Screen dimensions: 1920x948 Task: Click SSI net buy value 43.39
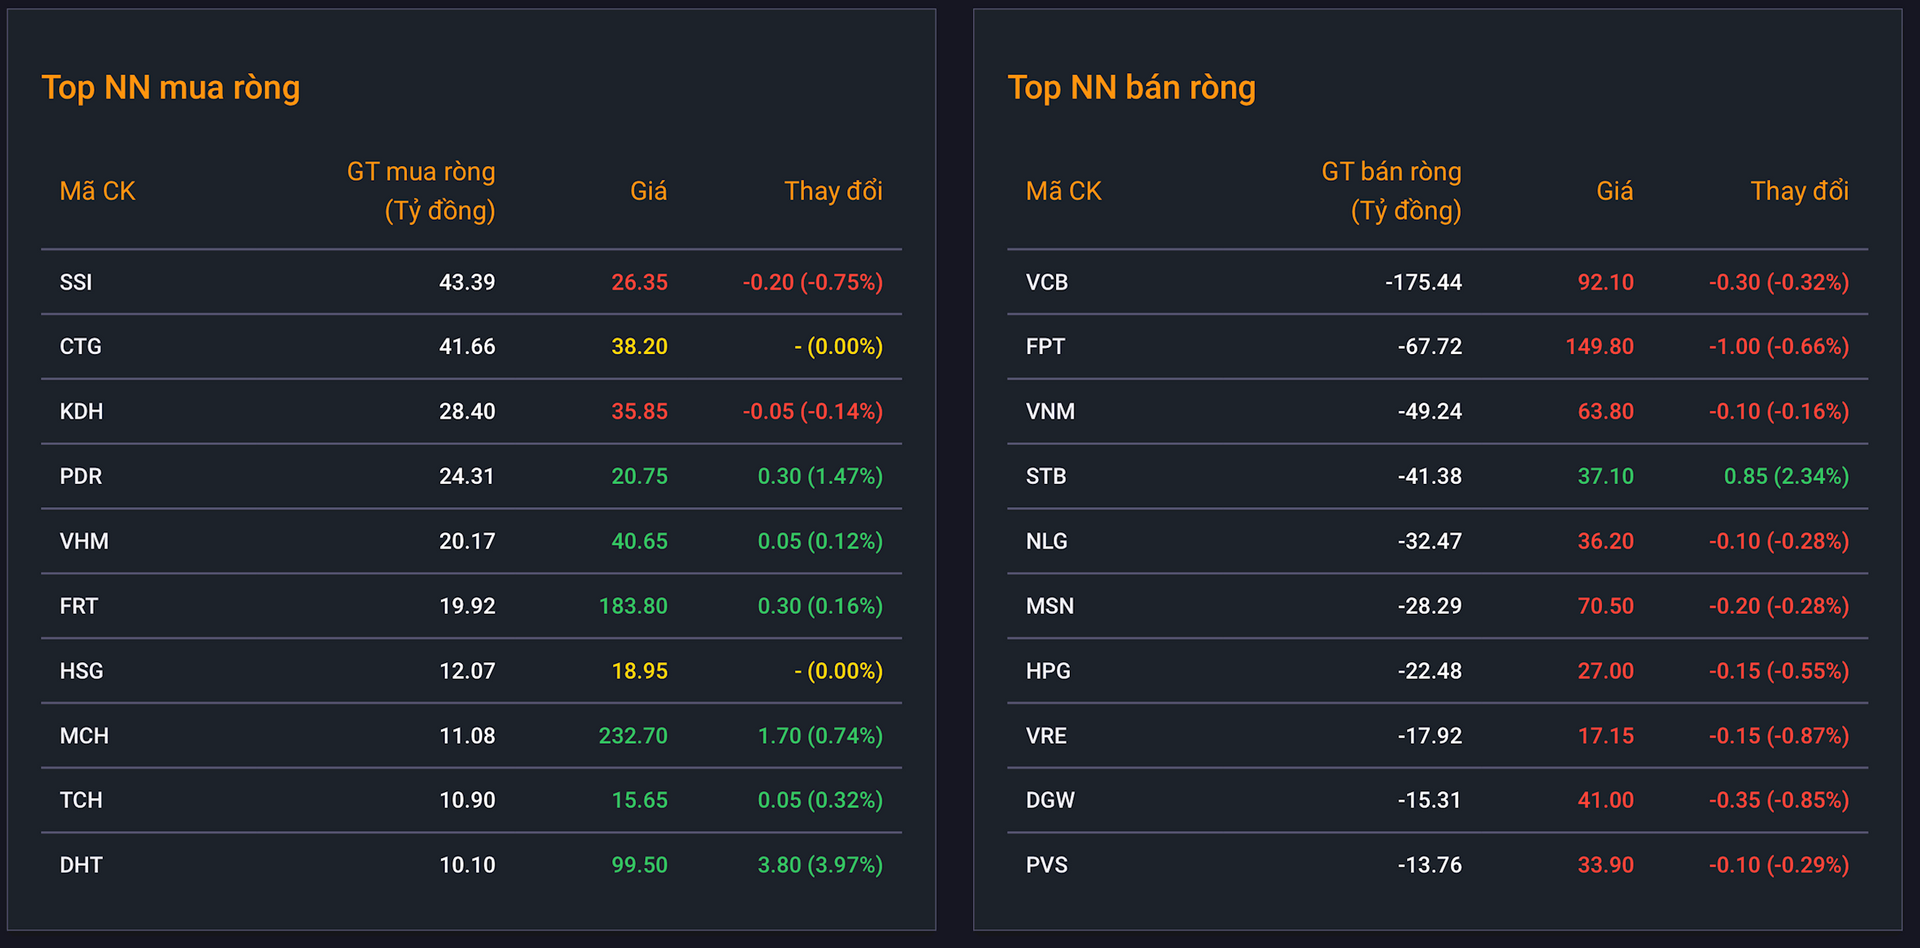point(467,282)
